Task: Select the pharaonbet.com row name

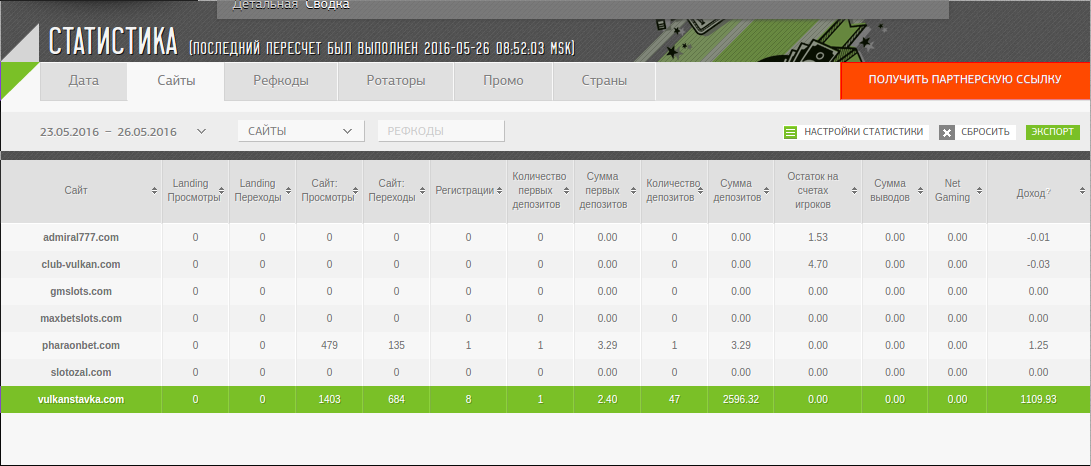Action: 81,346
